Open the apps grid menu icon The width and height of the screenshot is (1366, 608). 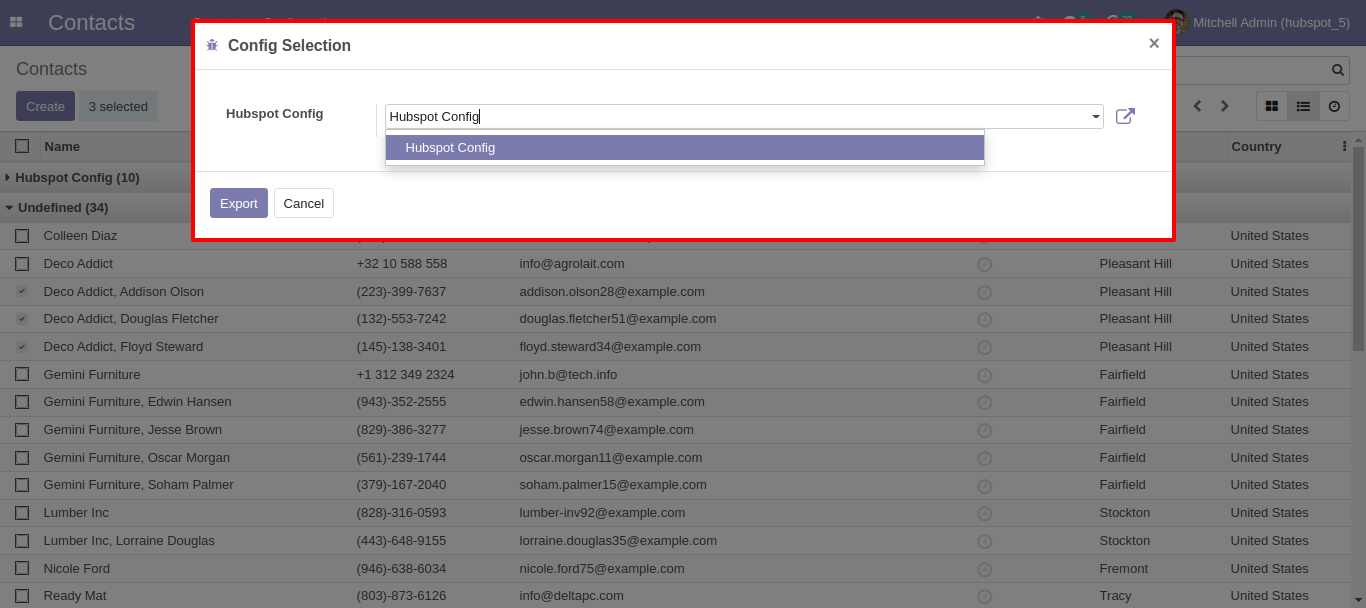click(16, 22)
